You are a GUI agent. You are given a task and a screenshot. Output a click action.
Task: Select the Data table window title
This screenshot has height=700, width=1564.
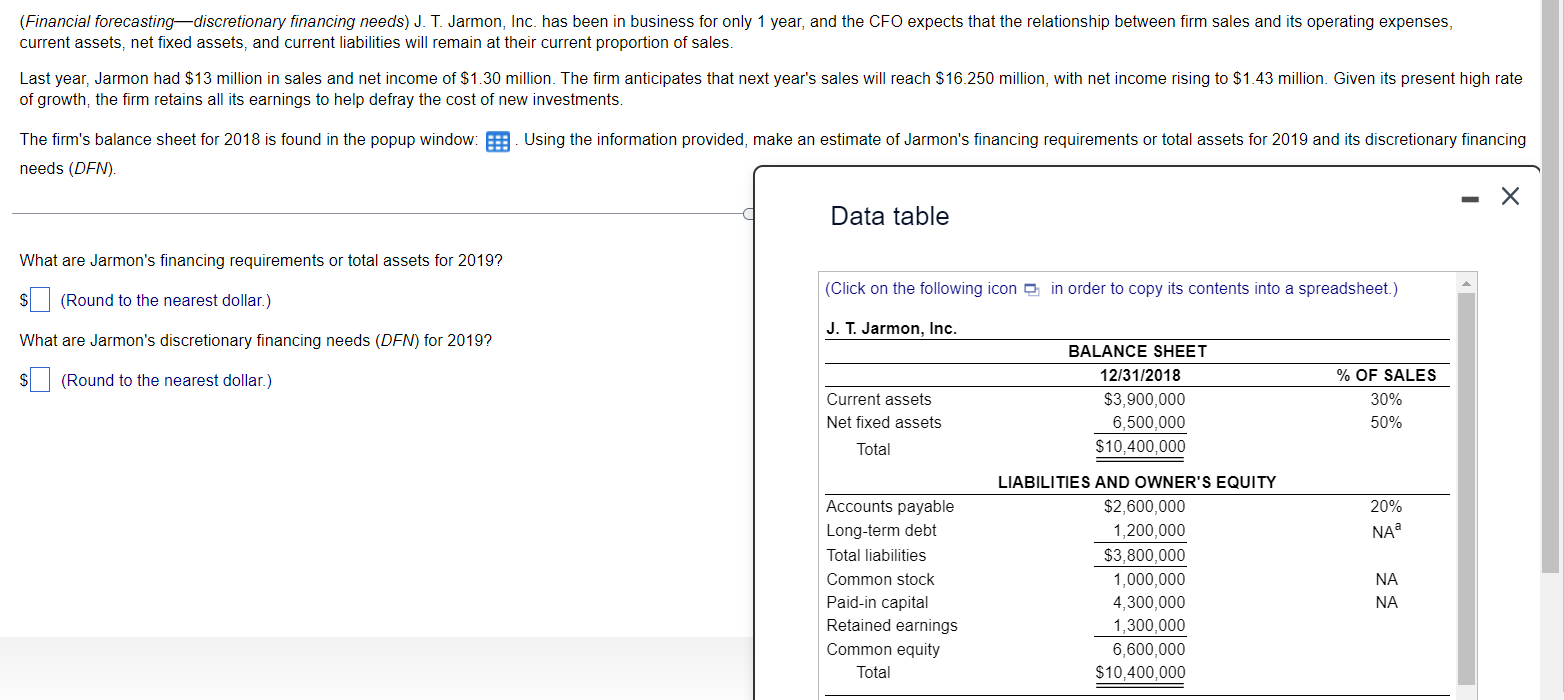[889, 216]
